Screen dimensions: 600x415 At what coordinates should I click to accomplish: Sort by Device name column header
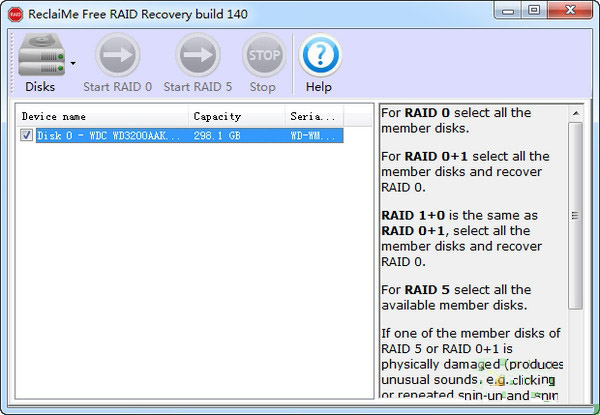(102, 116)
